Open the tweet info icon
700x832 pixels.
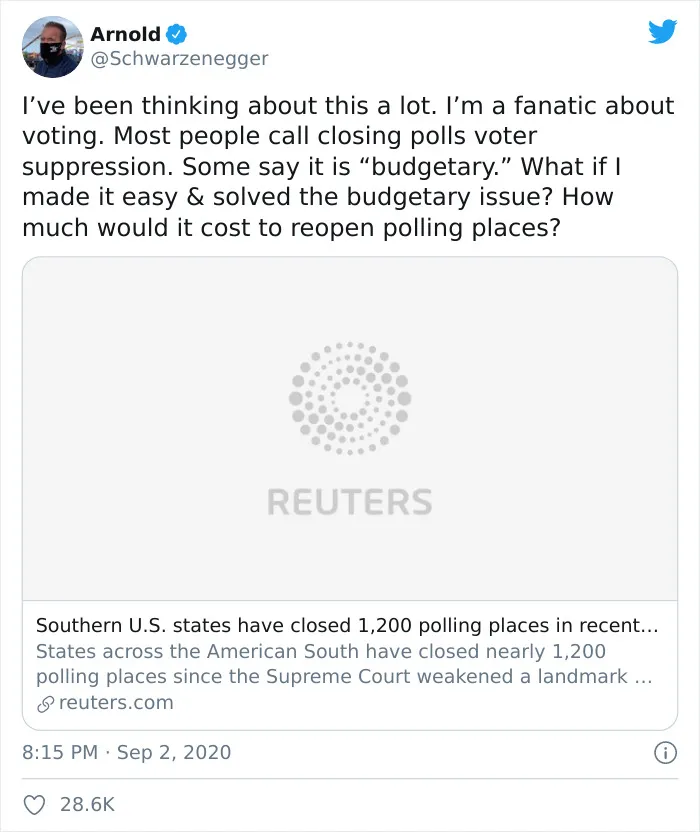[666, 752]
